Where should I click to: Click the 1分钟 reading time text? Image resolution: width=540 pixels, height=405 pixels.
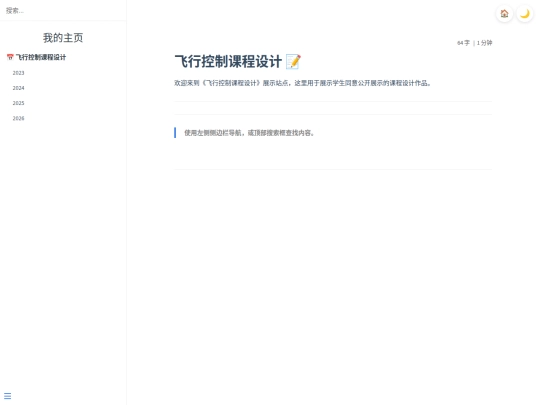(x=485, y=43)
